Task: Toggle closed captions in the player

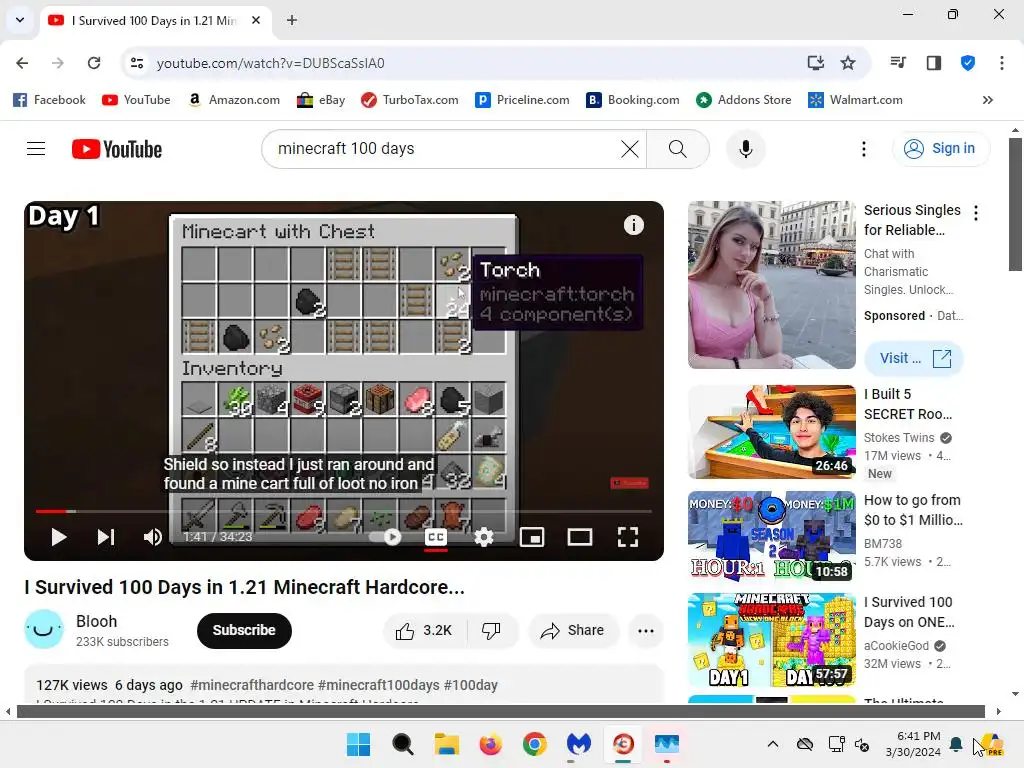Action: (x=436, y=537)
